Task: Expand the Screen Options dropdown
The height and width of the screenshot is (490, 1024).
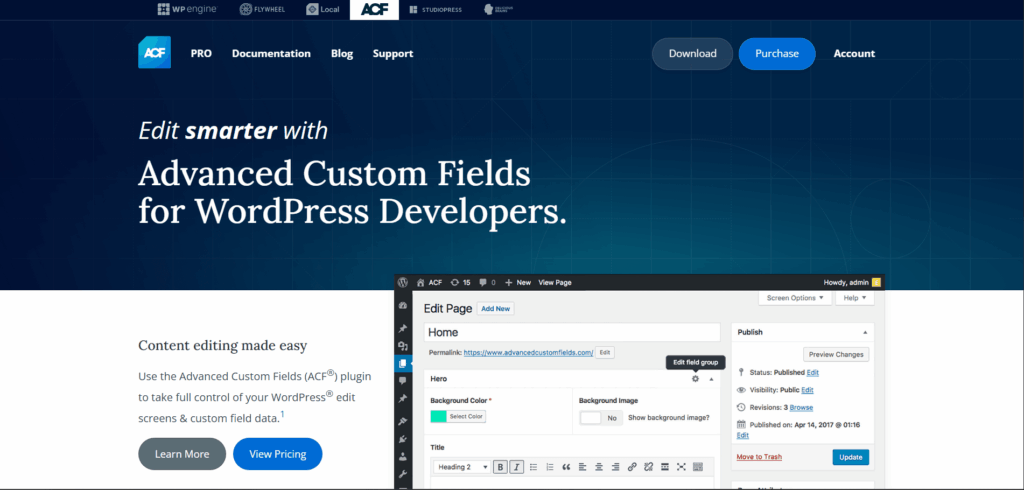Action: [795, 298]
